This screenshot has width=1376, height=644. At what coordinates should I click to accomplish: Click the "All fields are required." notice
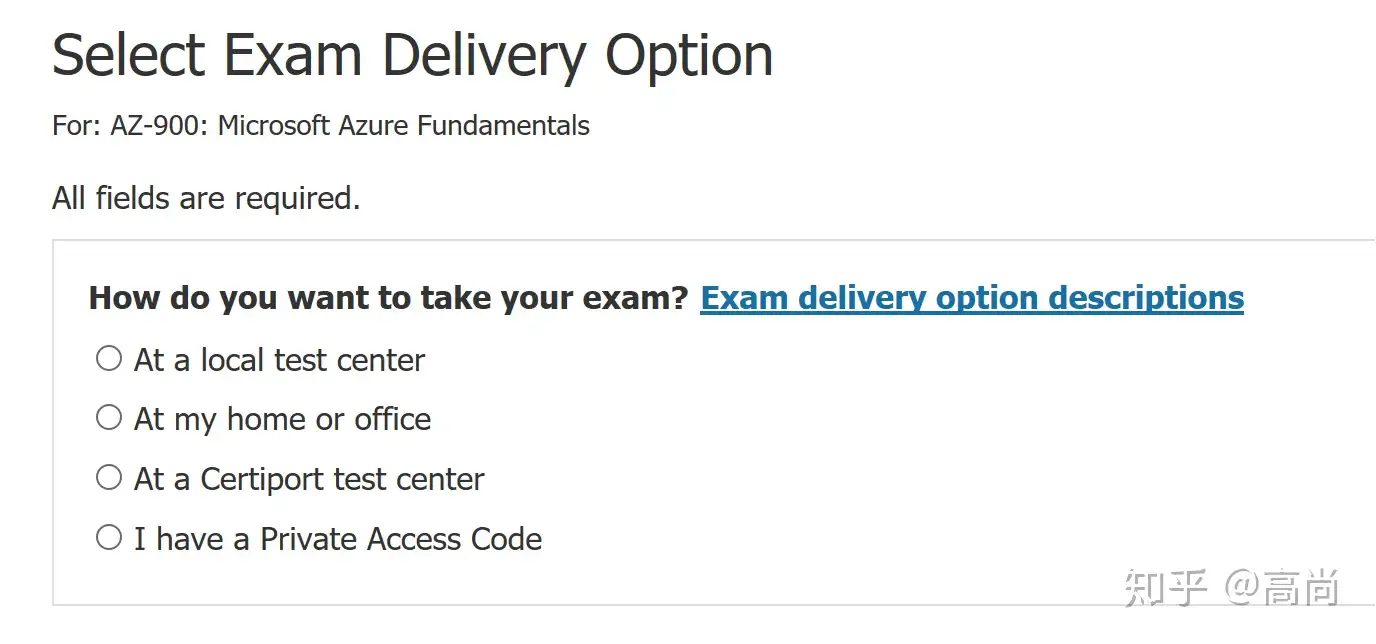[x=206, y=198]
